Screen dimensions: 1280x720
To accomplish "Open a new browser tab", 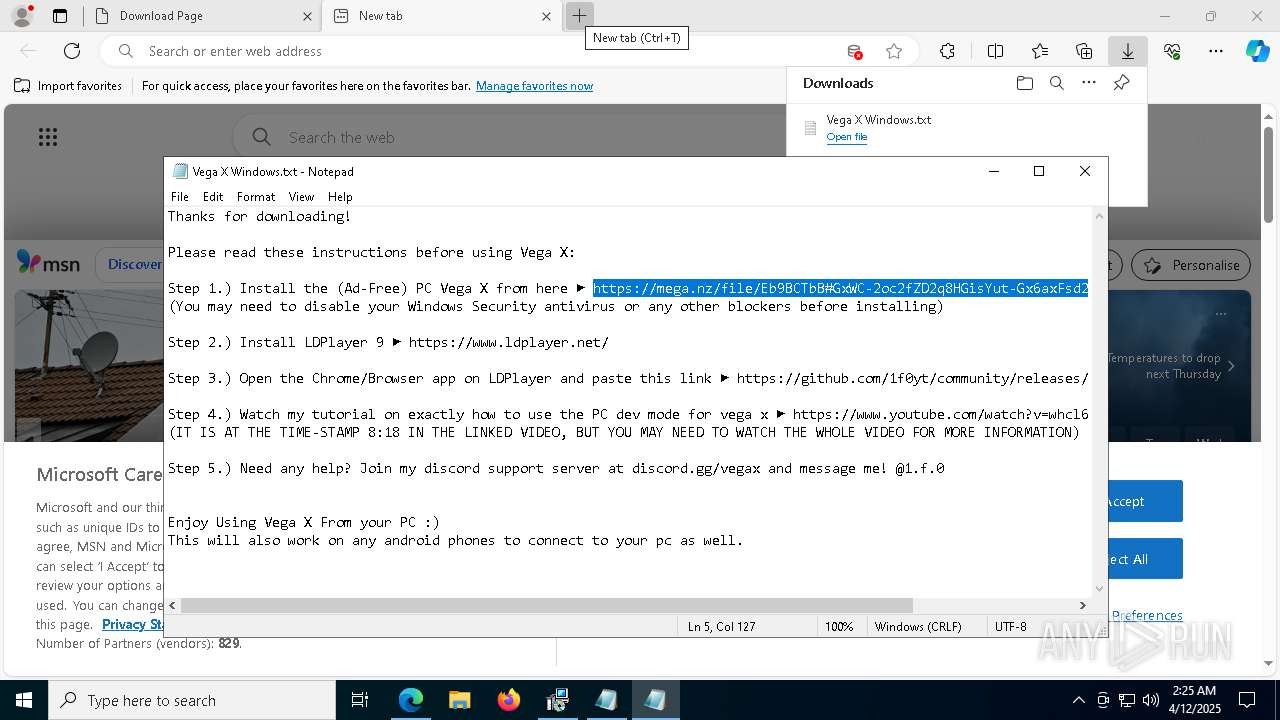I will (579, 16).
